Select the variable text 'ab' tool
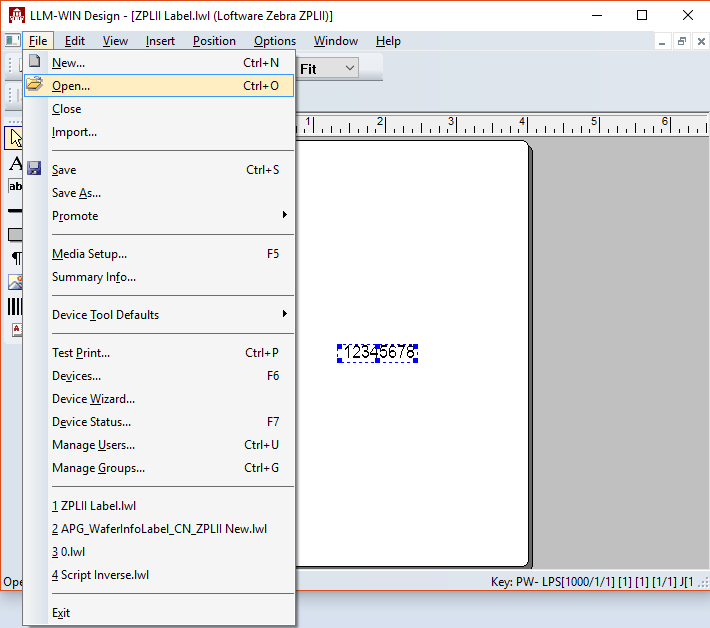The height and width of the screenshot is (628, 710). click(15, 186)
